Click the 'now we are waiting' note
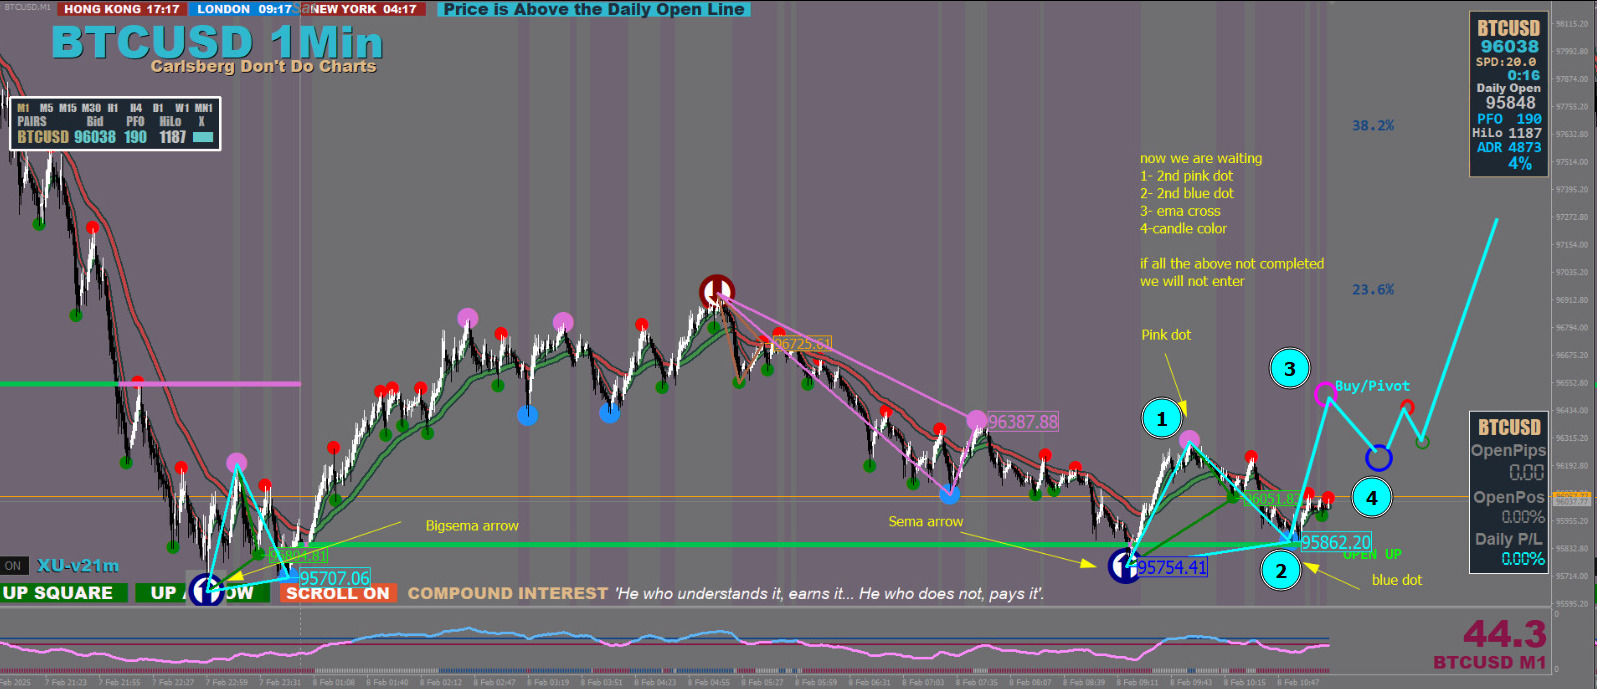 click(x=1201, y=158)
